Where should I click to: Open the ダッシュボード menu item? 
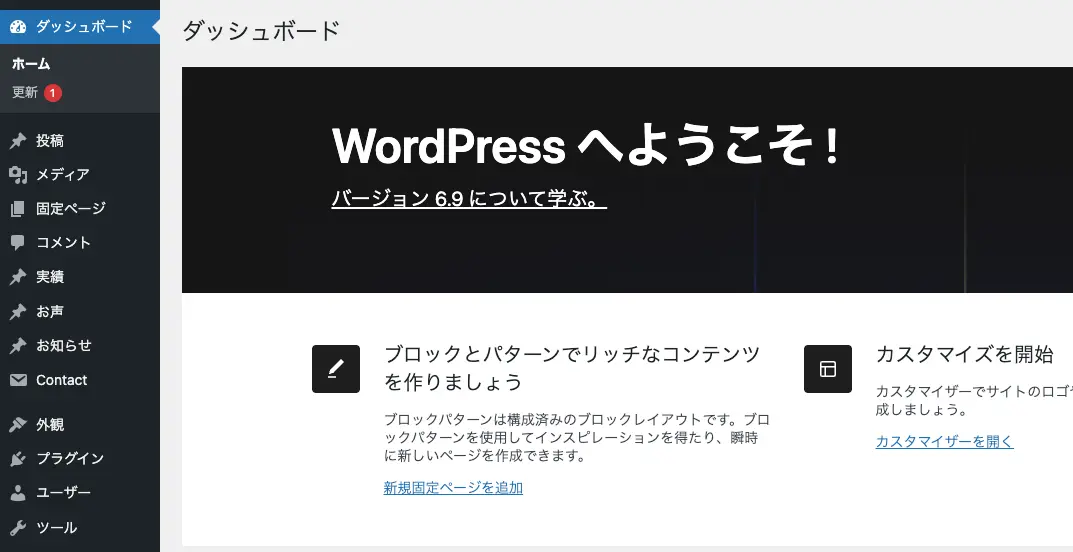click(x=80, y=27)
